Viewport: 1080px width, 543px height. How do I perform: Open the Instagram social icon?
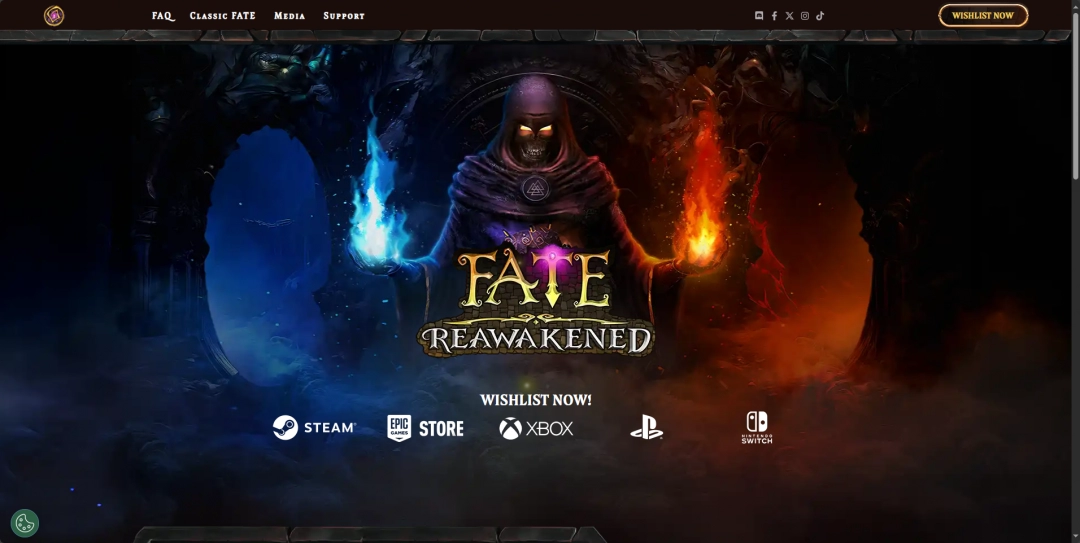[x=804, y=16]
